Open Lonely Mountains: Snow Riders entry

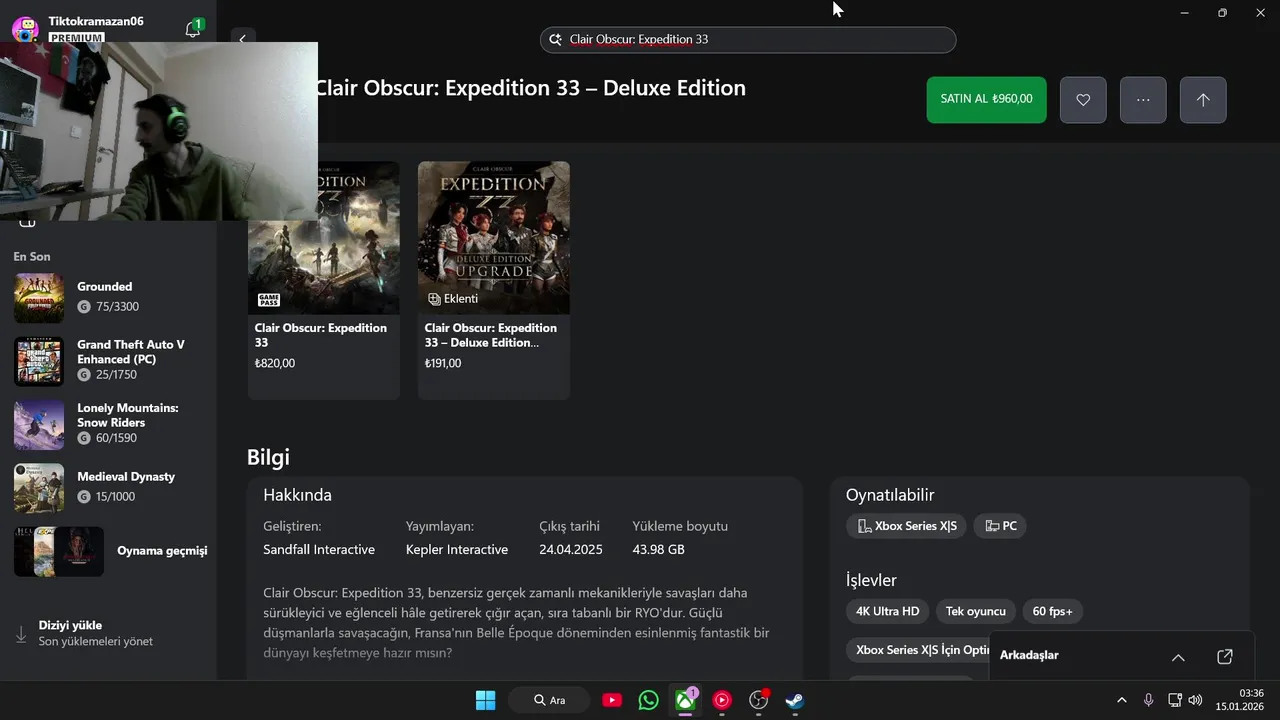pos(108,424)
